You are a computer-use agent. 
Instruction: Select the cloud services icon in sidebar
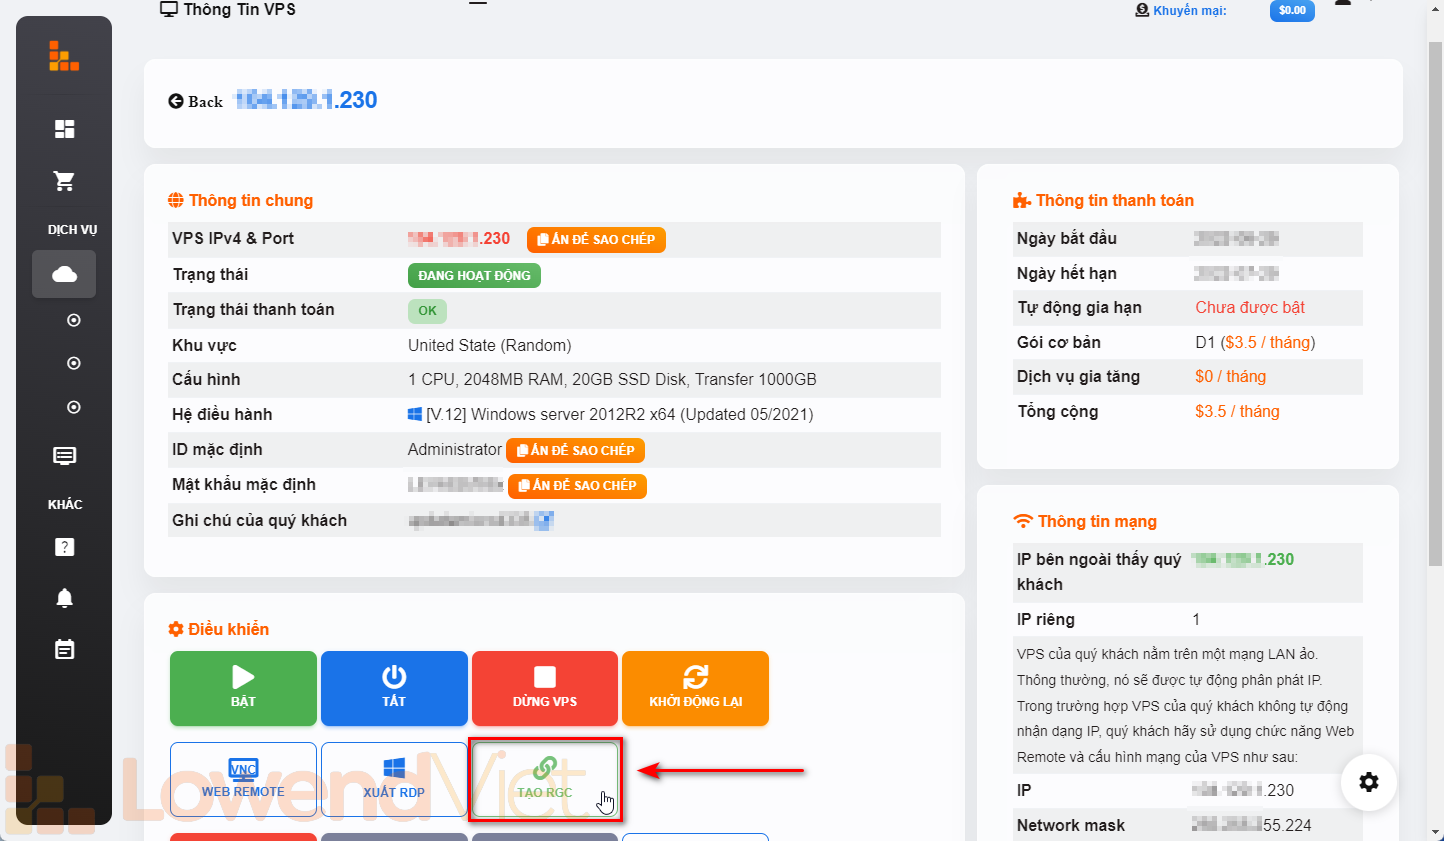64,274
